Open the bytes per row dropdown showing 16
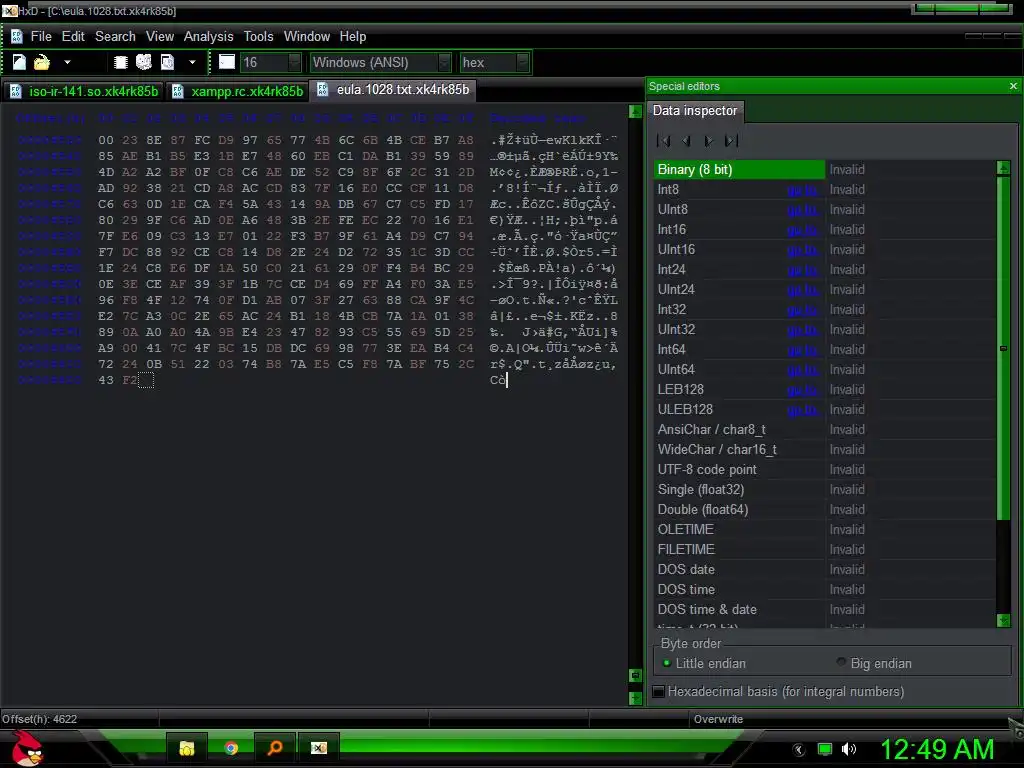The image size is (1024, 768). [270, 63]
